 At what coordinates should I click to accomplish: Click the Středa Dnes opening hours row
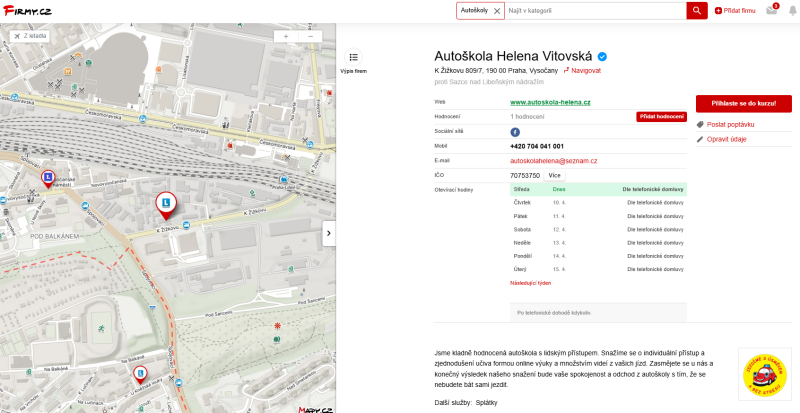coord(598,189)
